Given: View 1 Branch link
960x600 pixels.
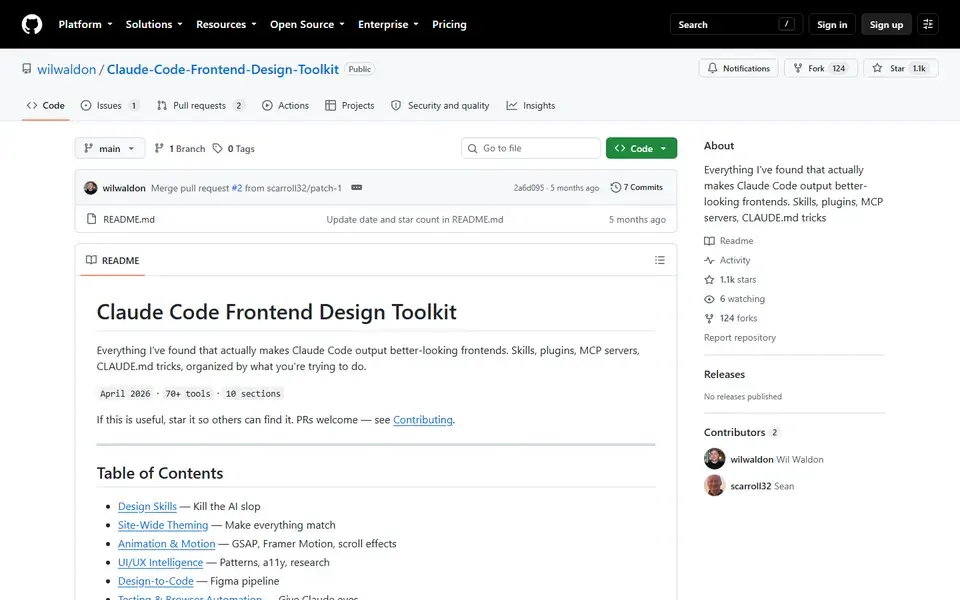Looking at the screenshot, I should click(180, 148).
